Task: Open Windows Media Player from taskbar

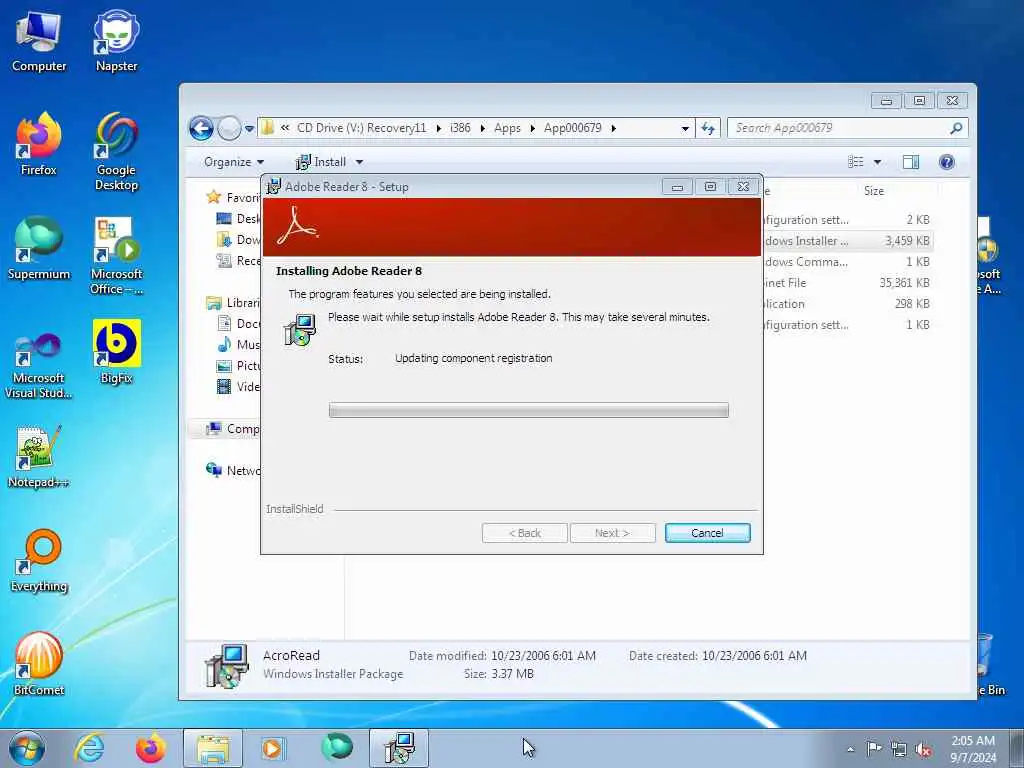Action: (x=272, y=748)
